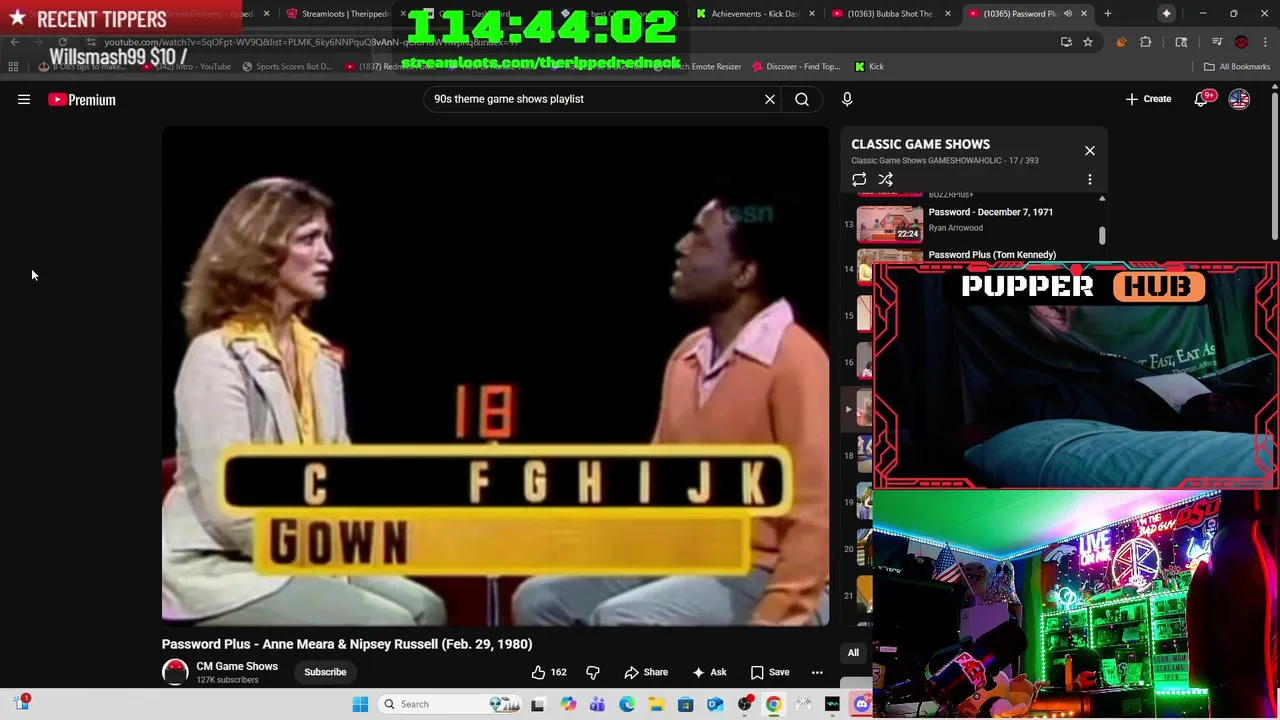
Task: Select the All filter chip
Action: (x=853, y=653)
